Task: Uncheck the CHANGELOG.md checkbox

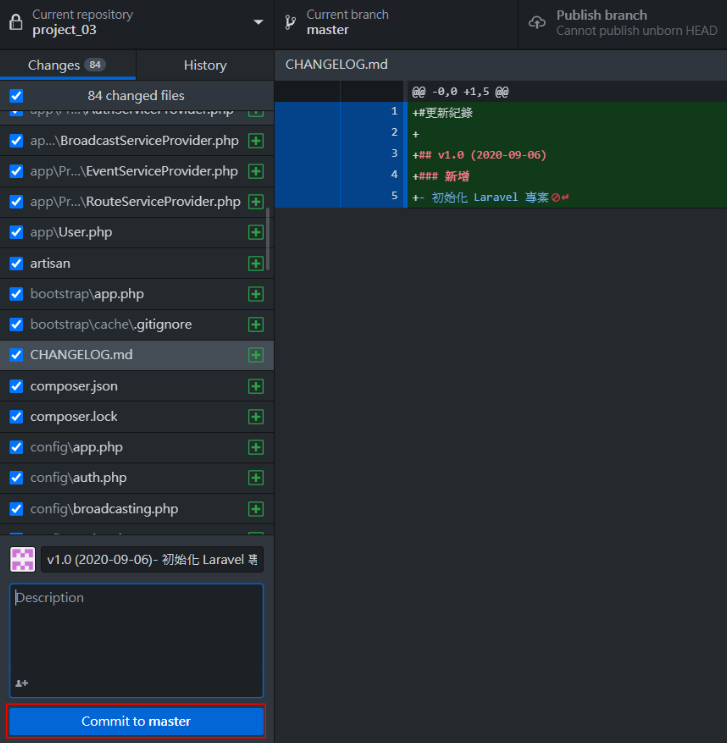Action: click(x=17, y=355)
